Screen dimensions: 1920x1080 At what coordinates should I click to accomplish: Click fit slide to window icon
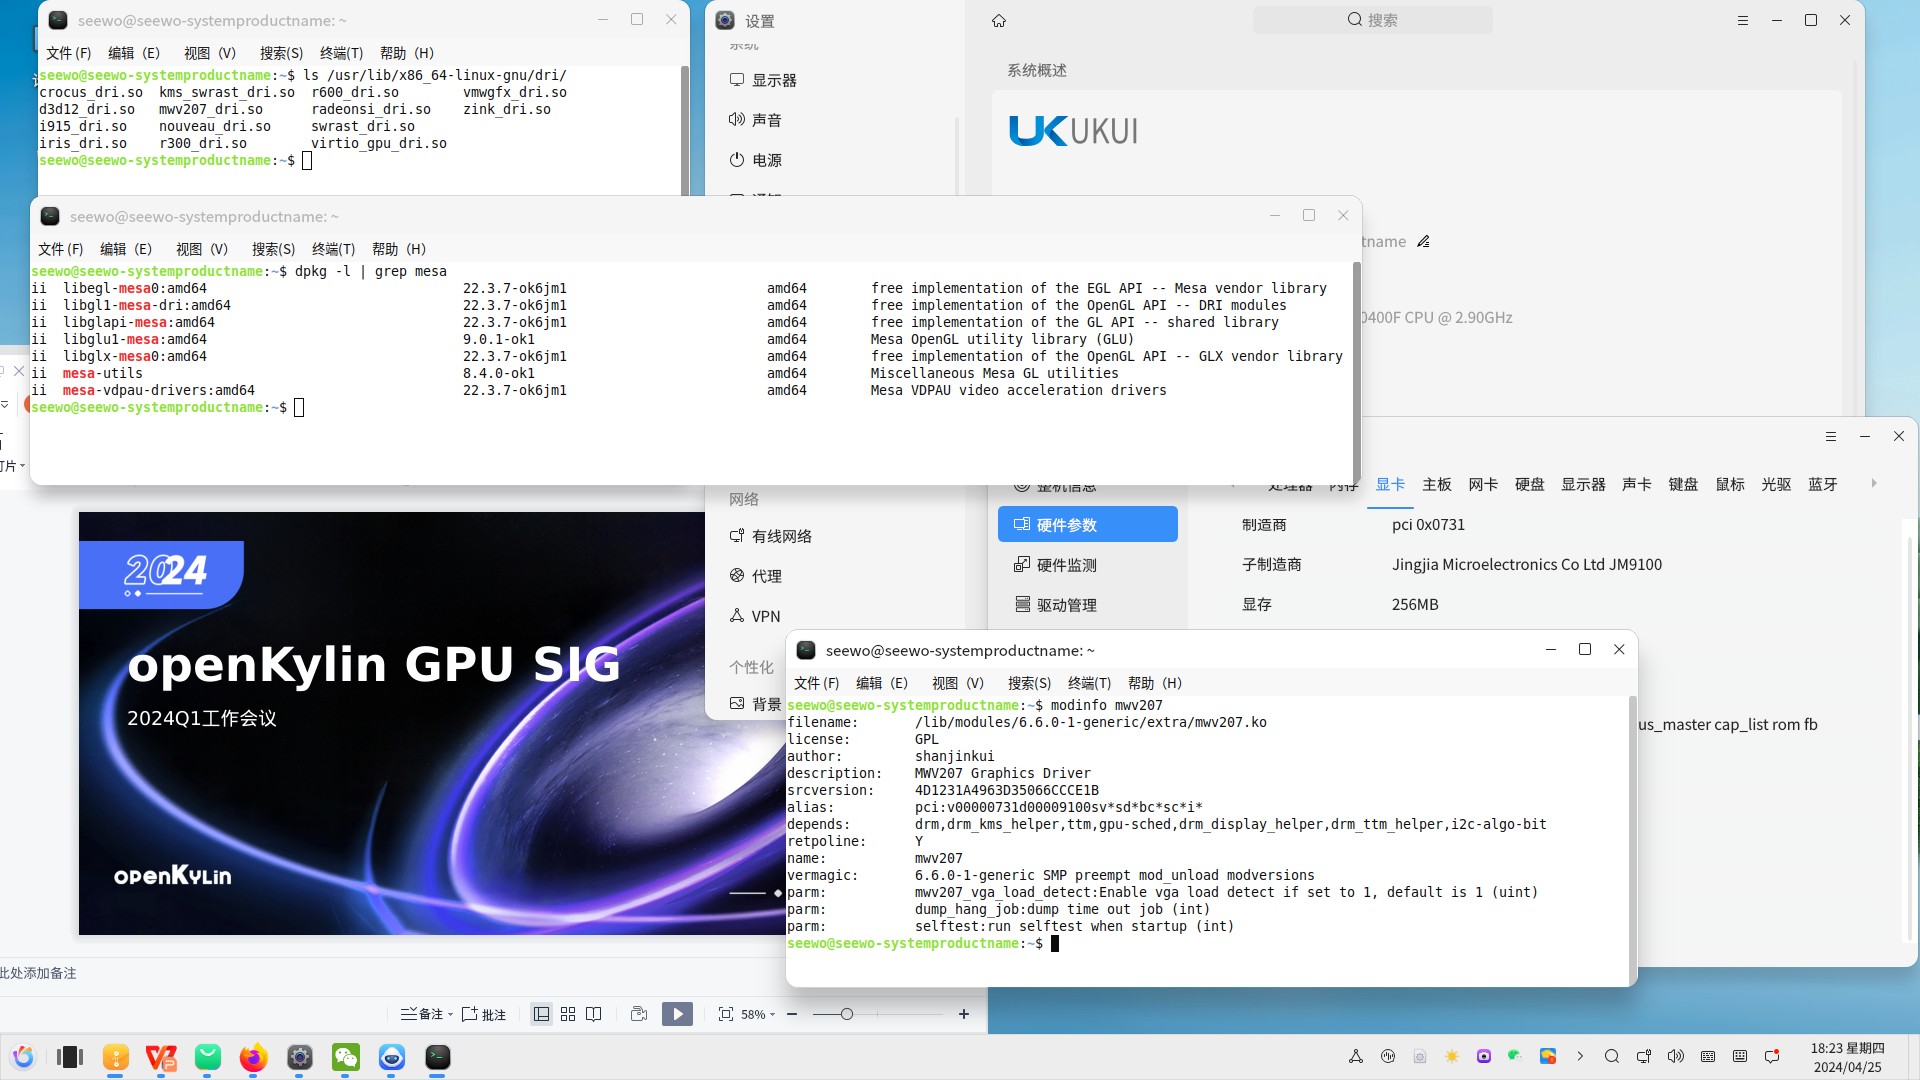[726, 1014]
